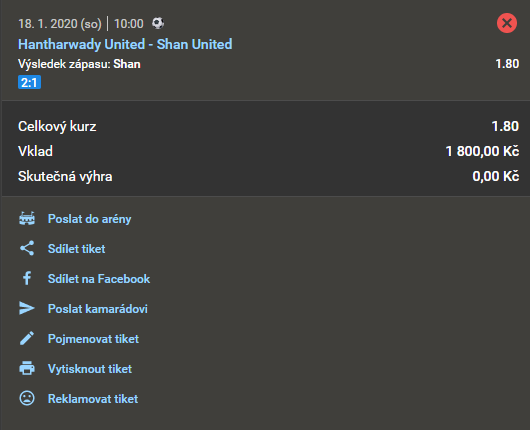Click the arena stadium icon
530x430 pixels.
pyautogui.click(x=27, y=218)
